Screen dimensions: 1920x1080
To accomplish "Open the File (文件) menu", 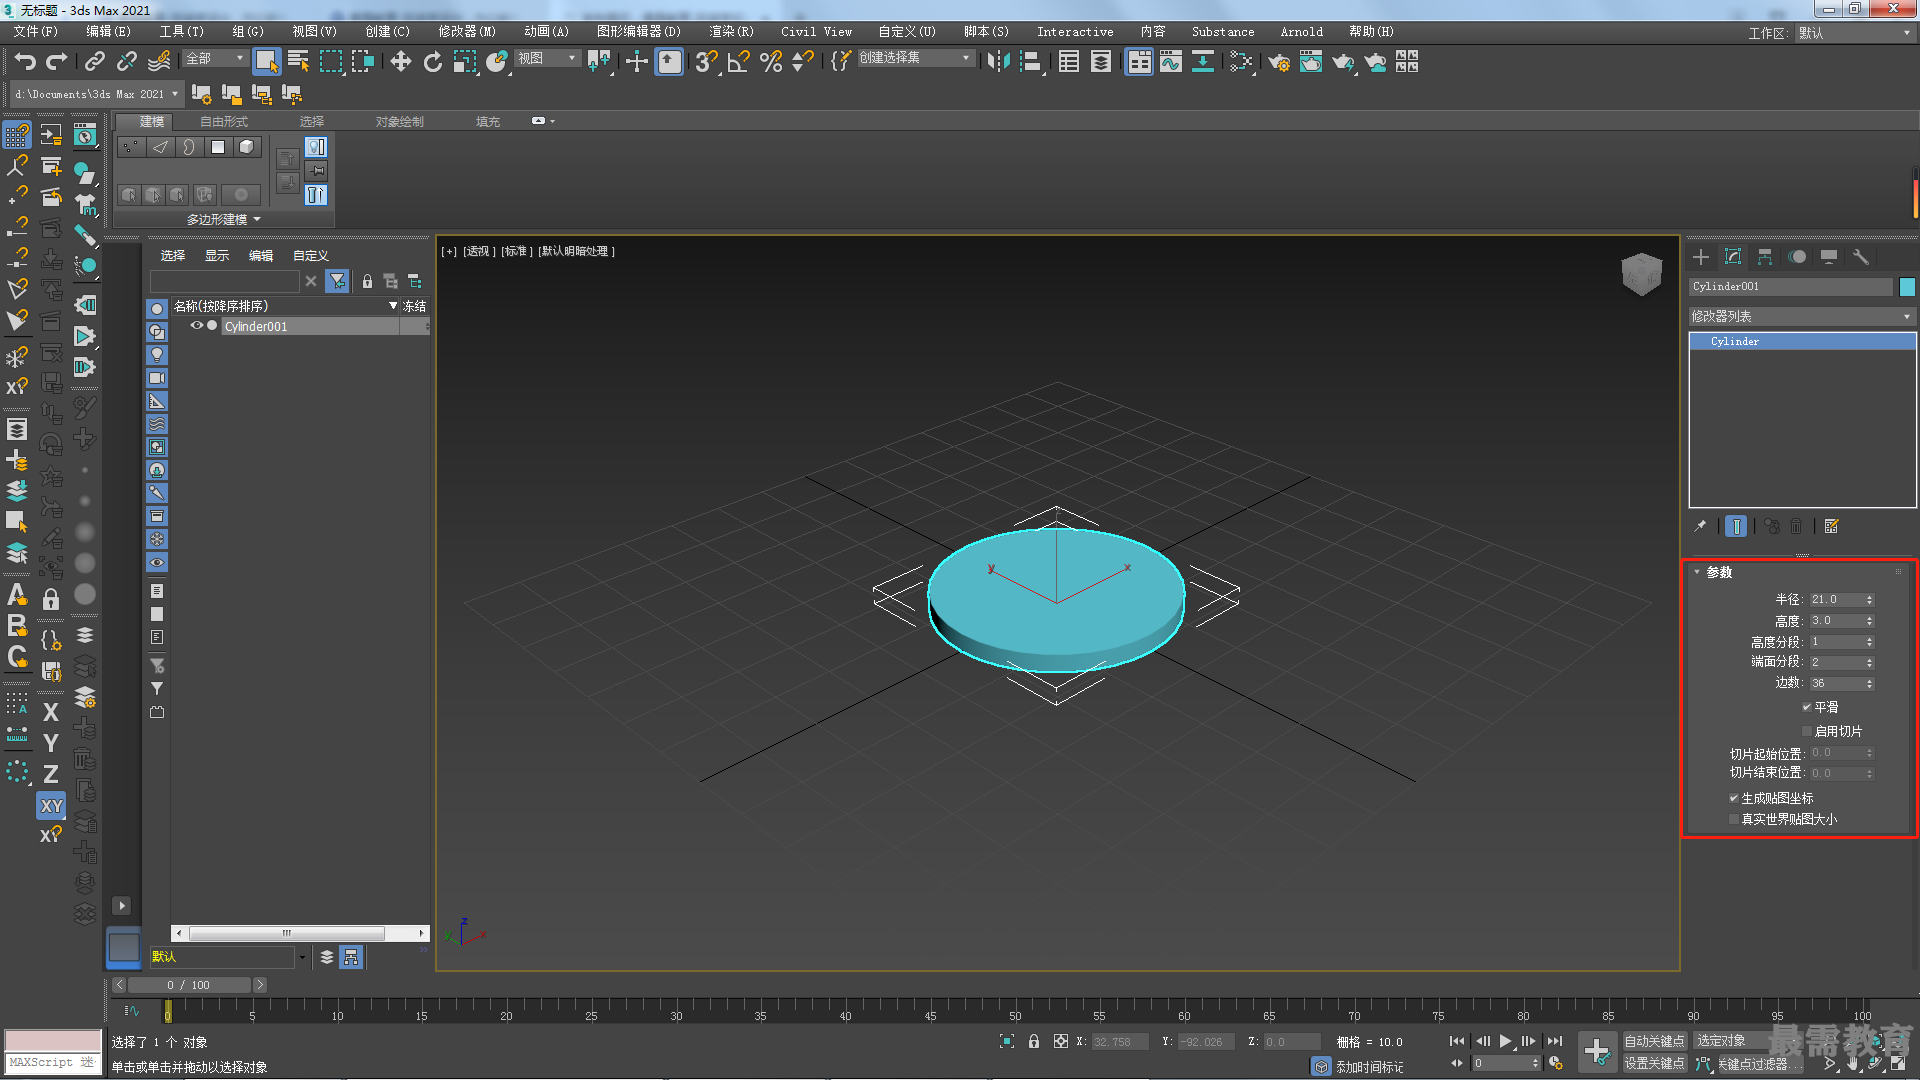I will (36, 32).
